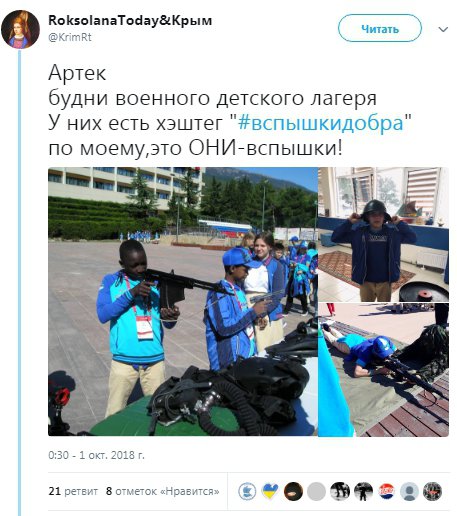457x516 pixels.
Task: Open the @KrimRt handle link
Action: pyautogui.click(x=70, y=37)
